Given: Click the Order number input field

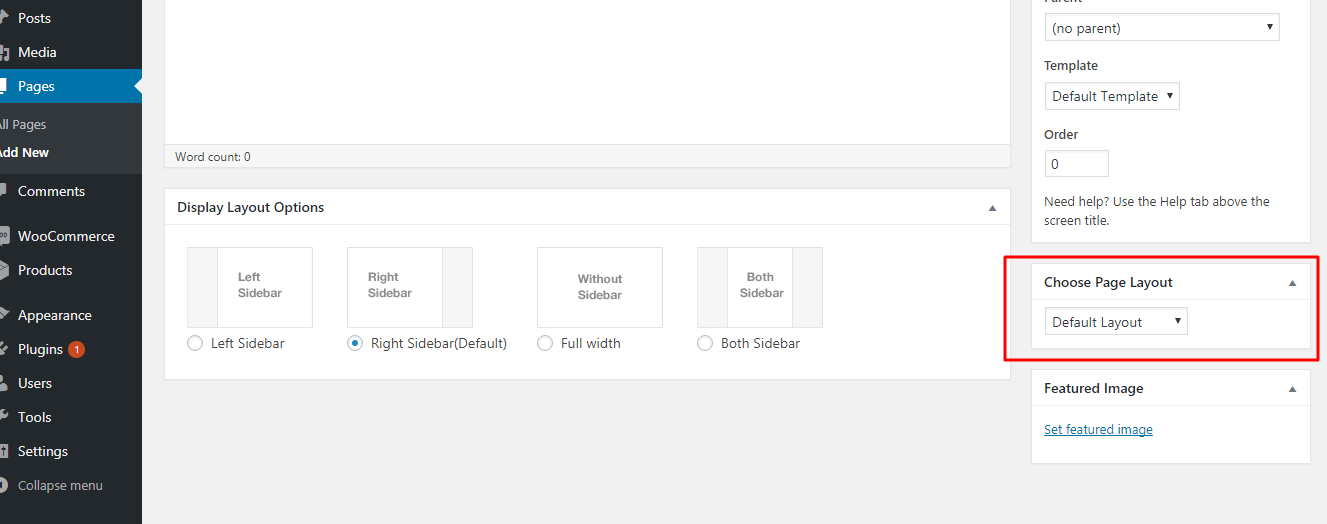Looking at the screenshot, I should [1076, 163].
